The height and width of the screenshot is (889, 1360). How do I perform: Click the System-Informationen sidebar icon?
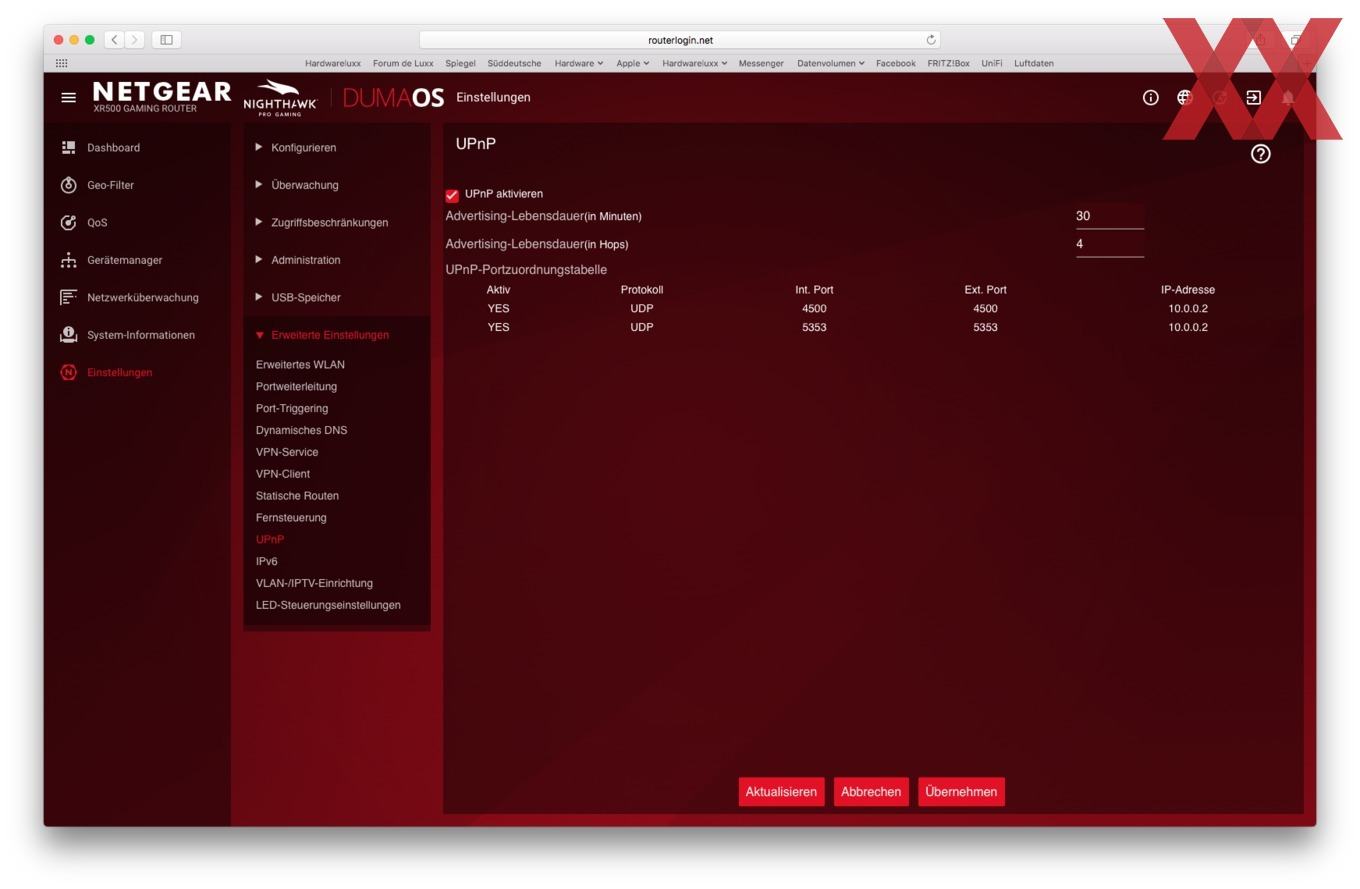coord(68,334)
